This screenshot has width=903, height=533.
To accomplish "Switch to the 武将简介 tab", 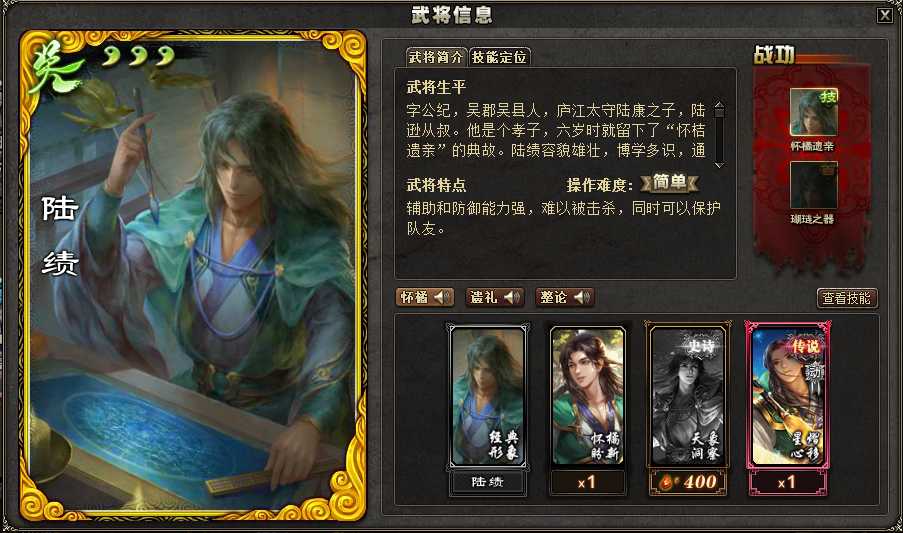I will point(436,57).
